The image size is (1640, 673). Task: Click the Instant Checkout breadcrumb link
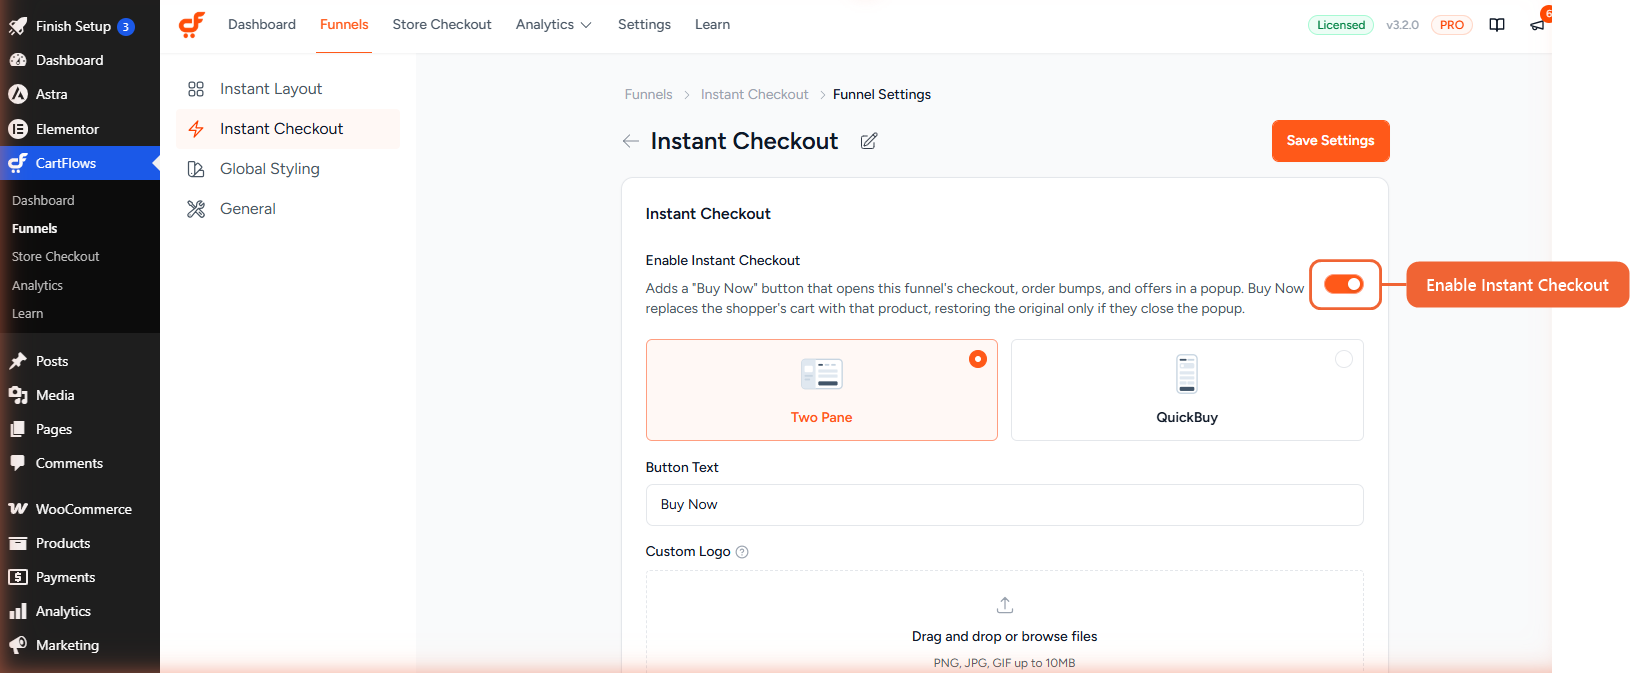coord(755,95)
